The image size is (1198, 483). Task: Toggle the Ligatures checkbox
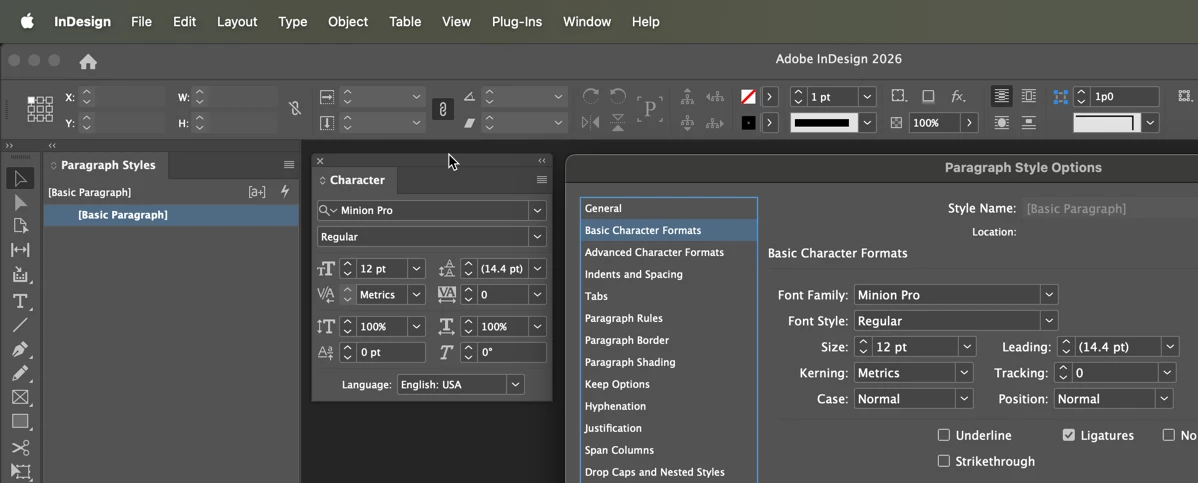coord(1069,435)
